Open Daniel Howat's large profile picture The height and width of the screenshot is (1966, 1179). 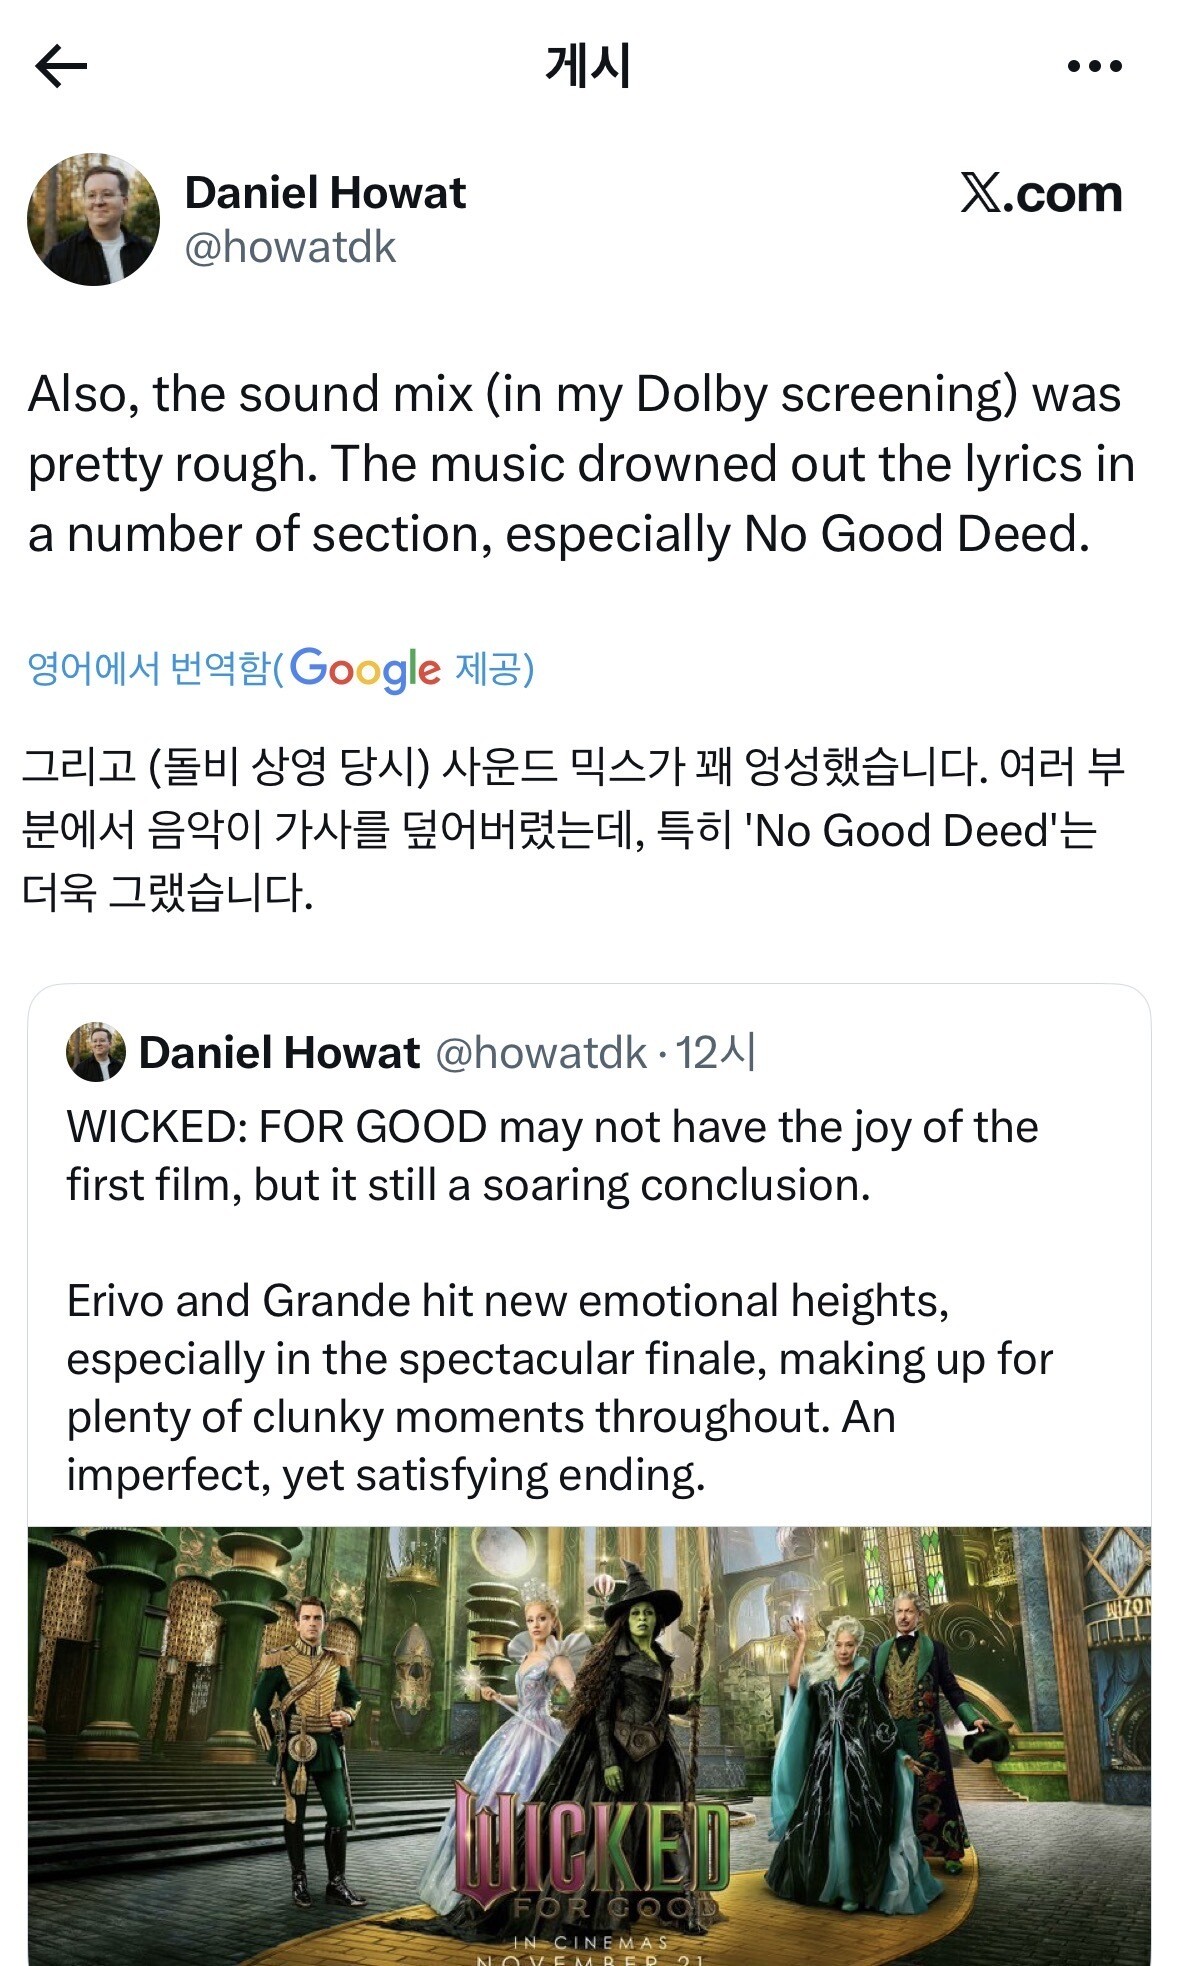[x=93, y=219]
